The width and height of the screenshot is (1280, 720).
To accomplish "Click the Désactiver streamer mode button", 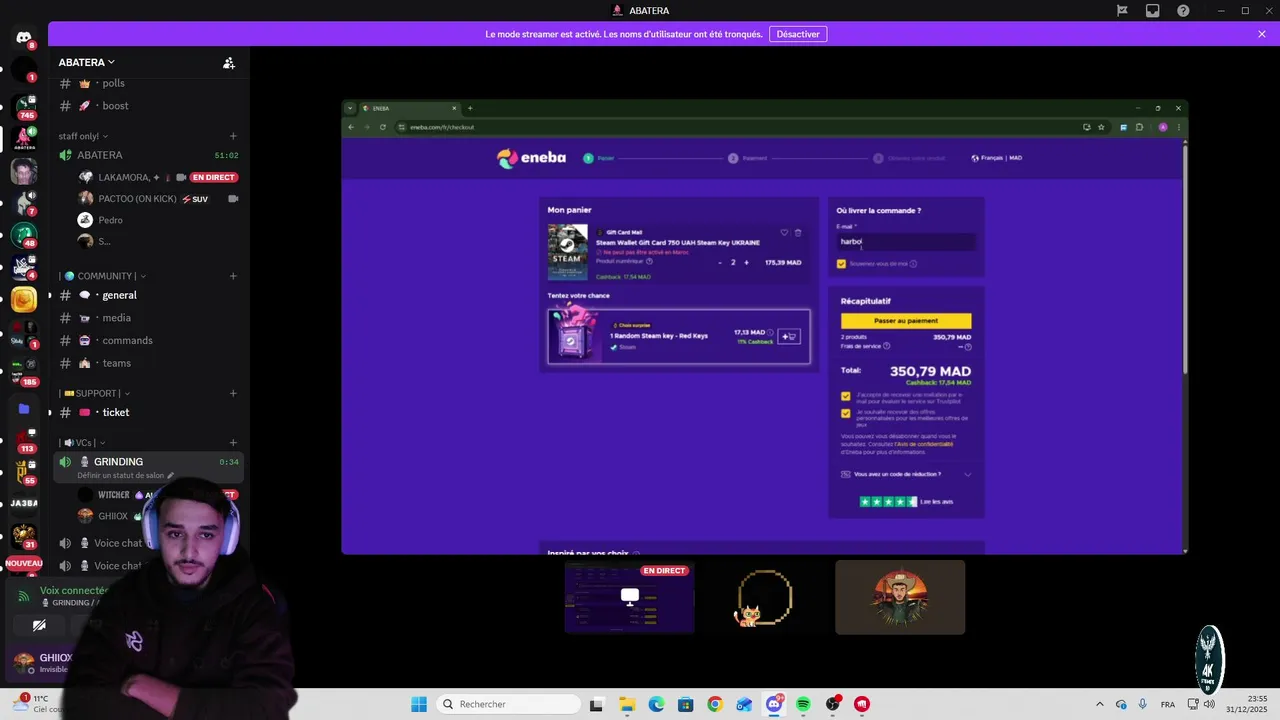I will (x=798, y=34).
